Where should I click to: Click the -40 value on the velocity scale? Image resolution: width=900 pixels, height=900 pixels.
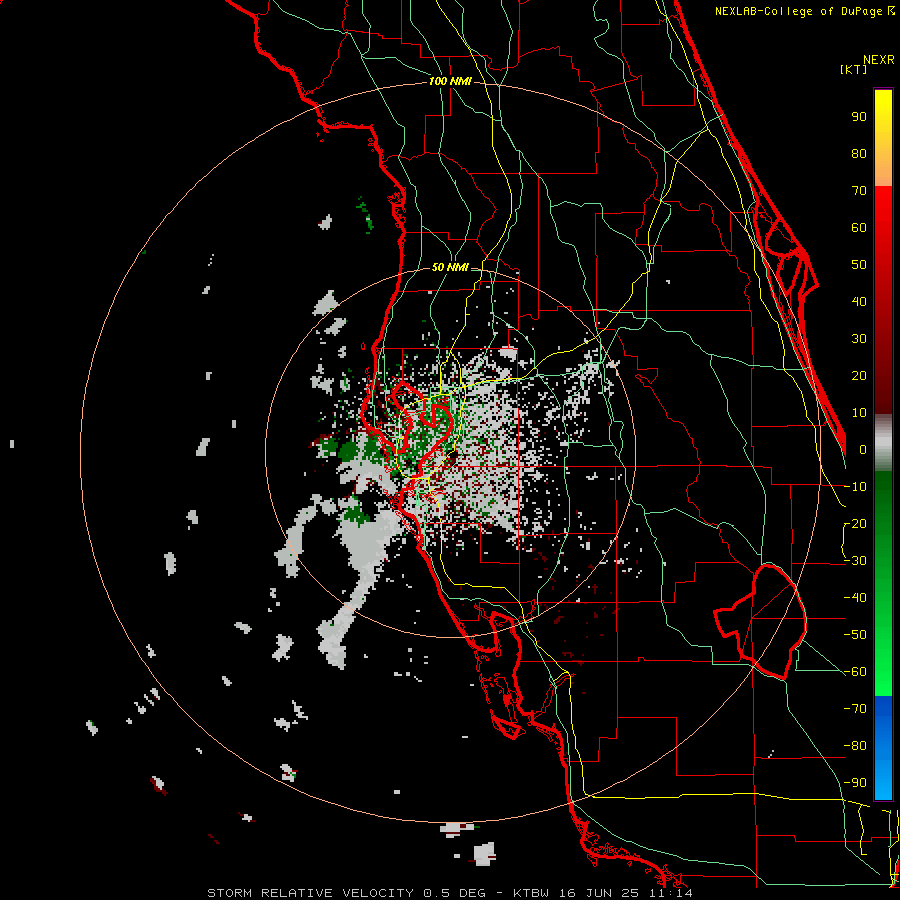point(855,598)
